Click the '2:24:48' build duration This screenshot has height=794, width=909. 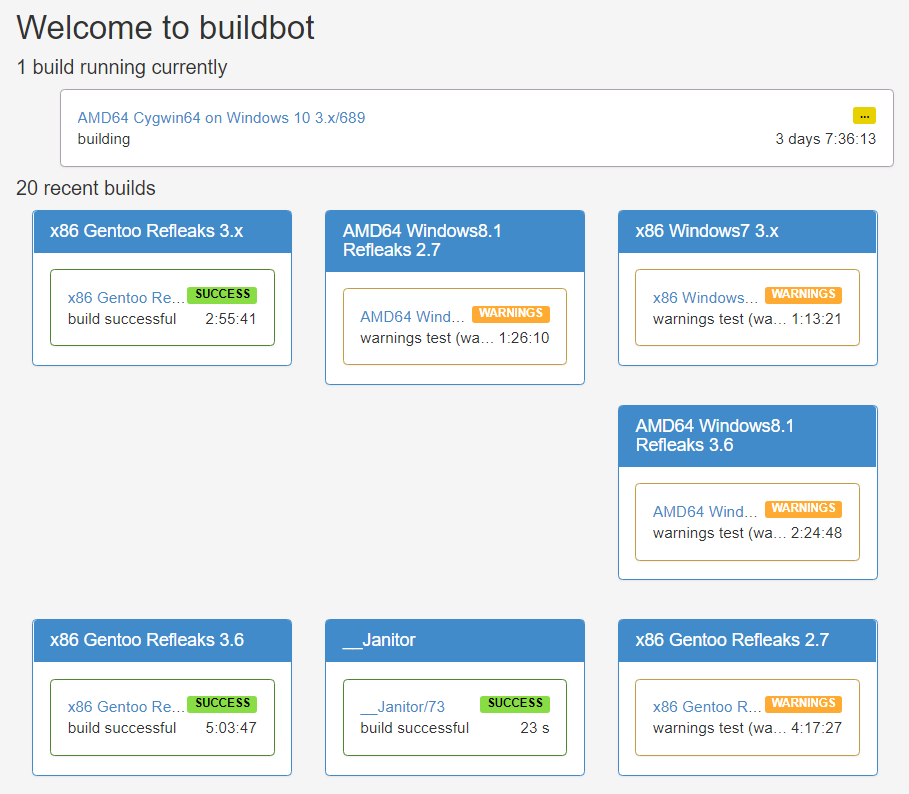click(816, 533)
